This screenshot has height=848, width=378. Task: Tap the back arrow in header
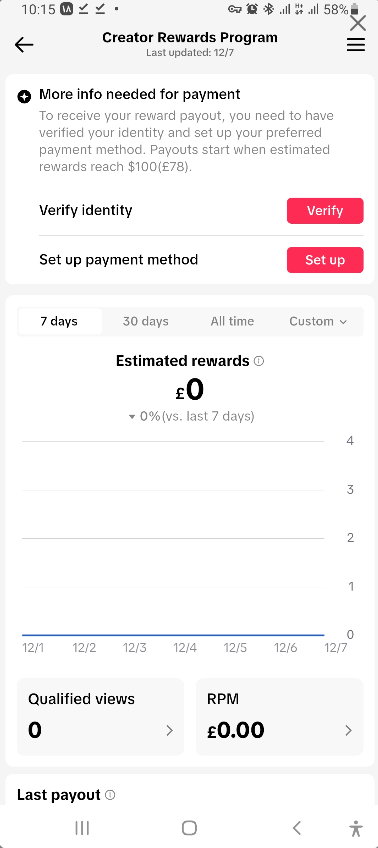(x=24, y=45)
